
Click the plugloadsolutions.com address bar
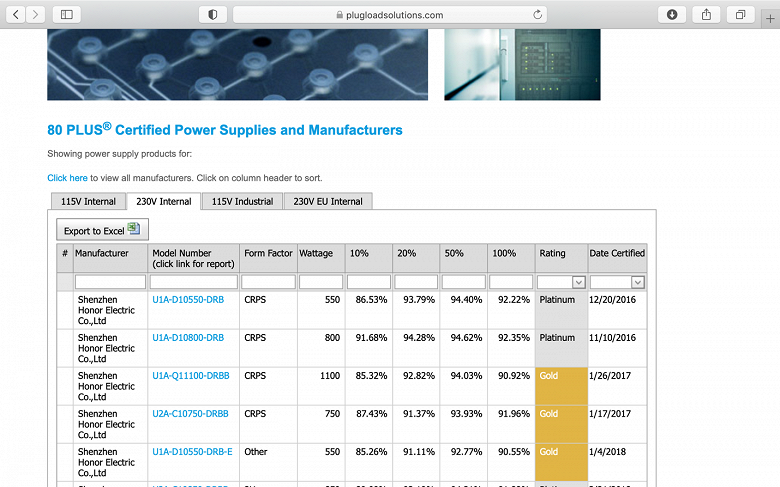coord(390,14)
